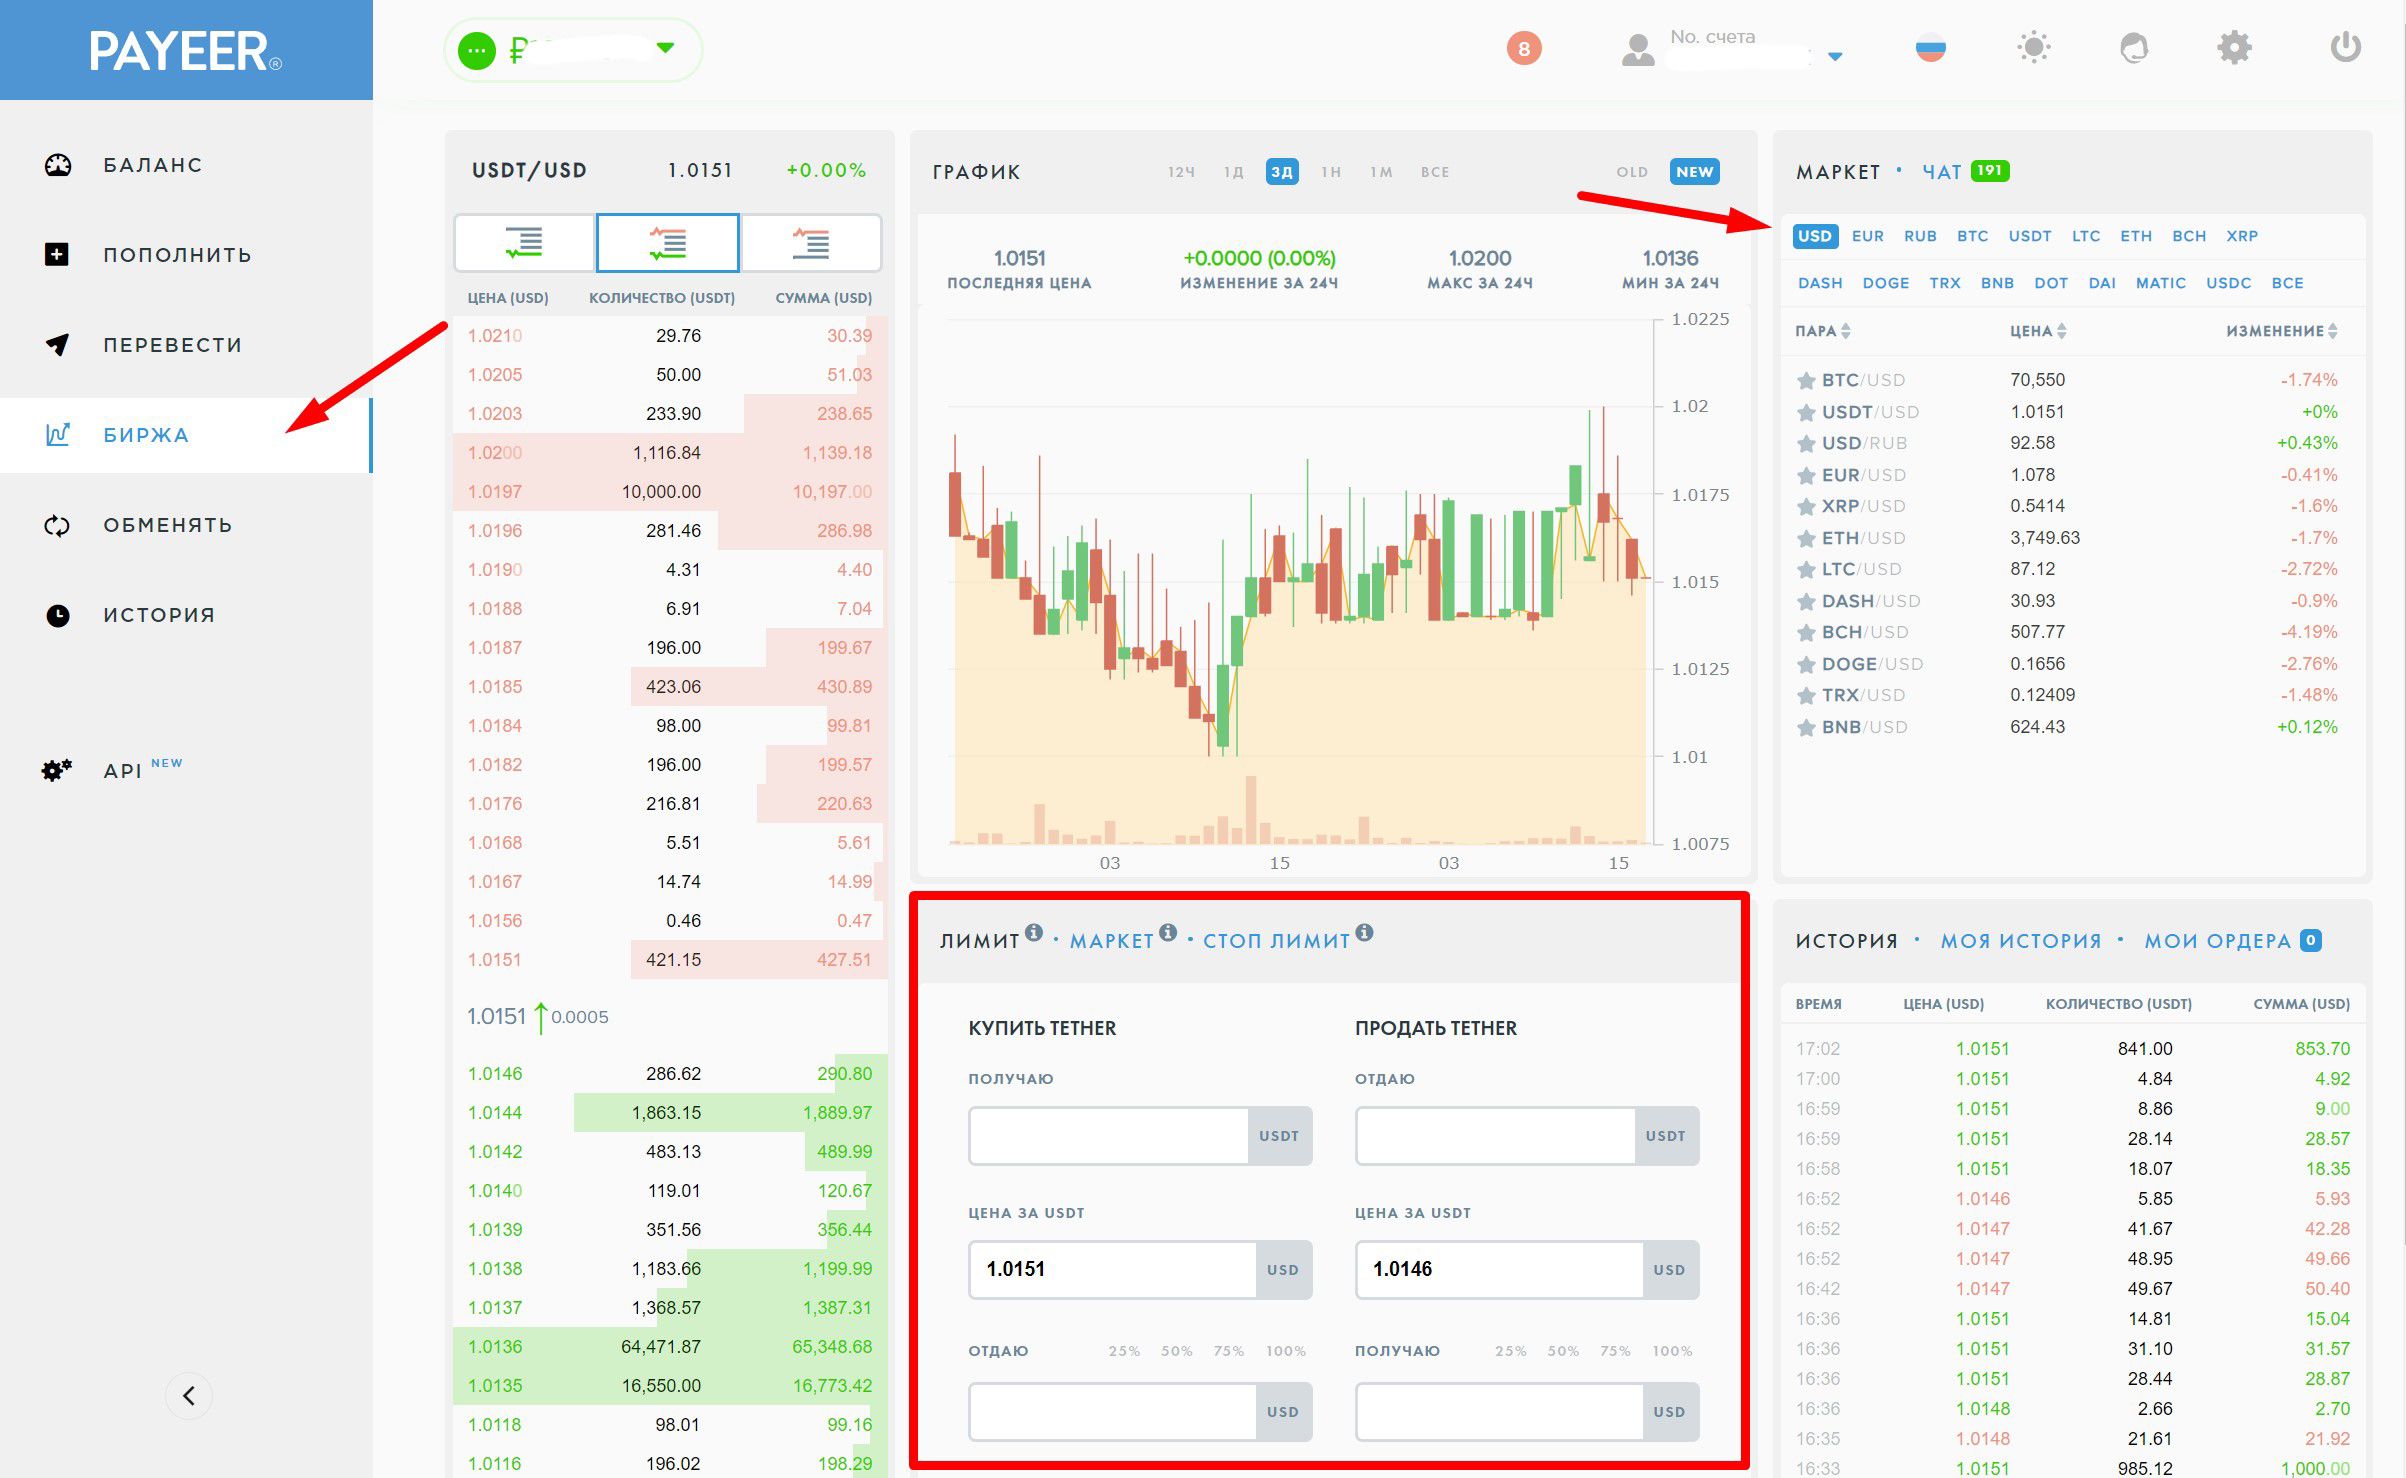Set chart period to 1Д

(x=1233, y=172)
